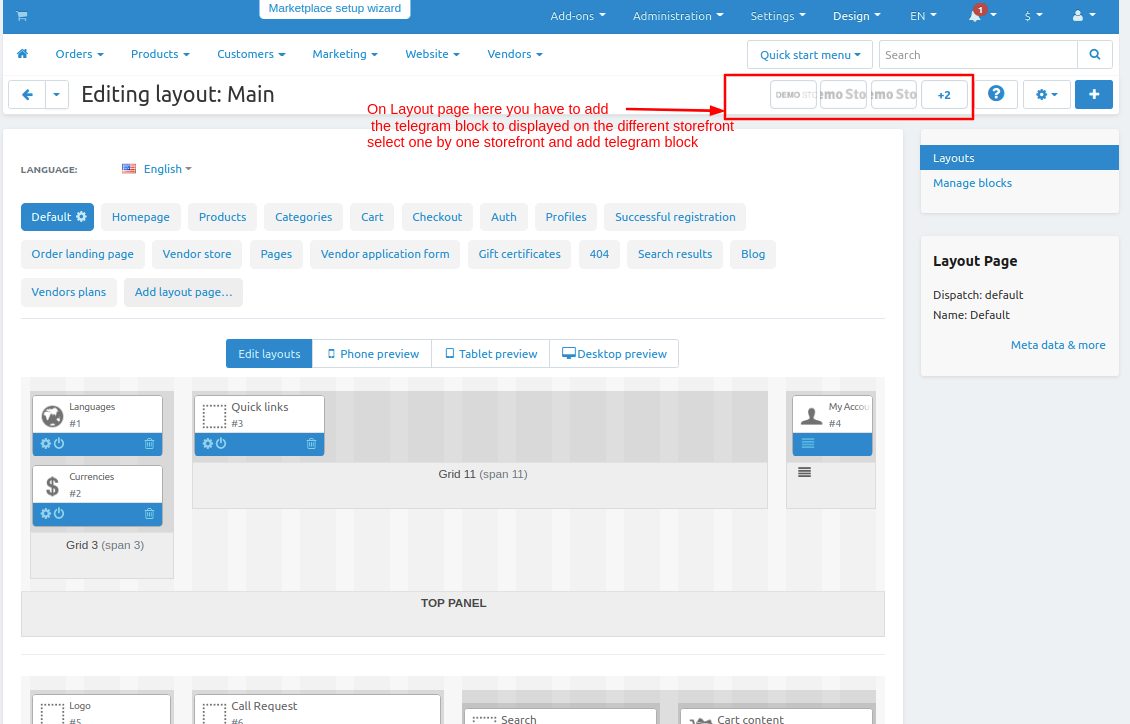The width and height of the screenshot is (1130, 724).
Task: Open the Manage blocks link
Action: [x=972, y=183]
